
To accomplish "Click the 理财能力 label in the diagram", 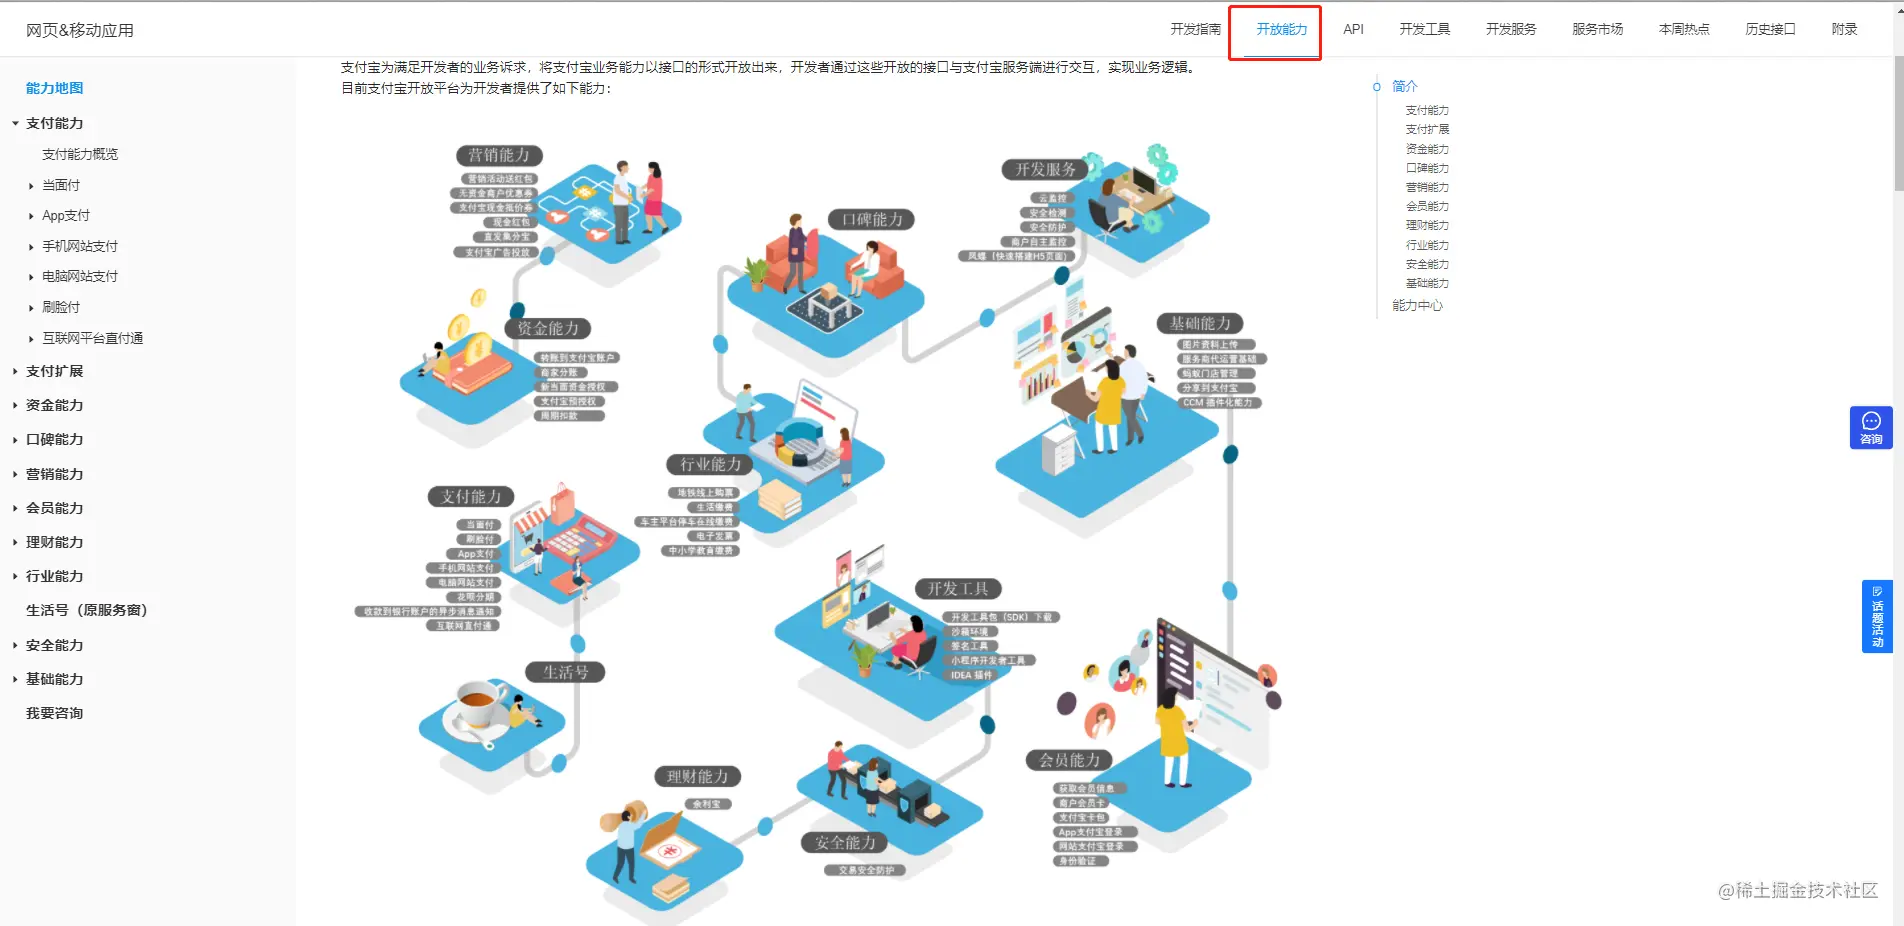I will 698,777.
